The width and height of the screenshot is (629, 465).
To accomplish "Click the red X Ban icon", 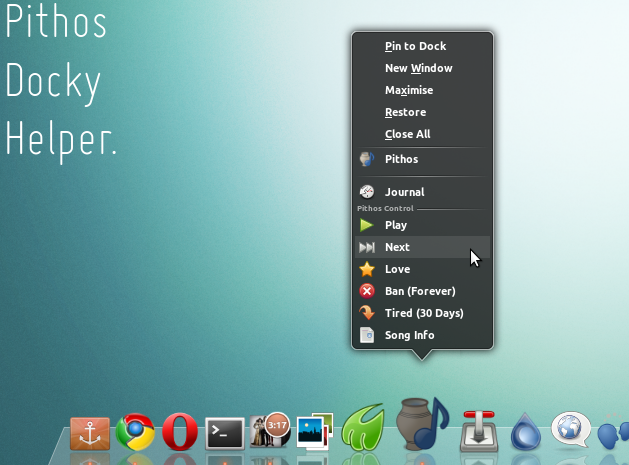I will click(x=367, y=291).
